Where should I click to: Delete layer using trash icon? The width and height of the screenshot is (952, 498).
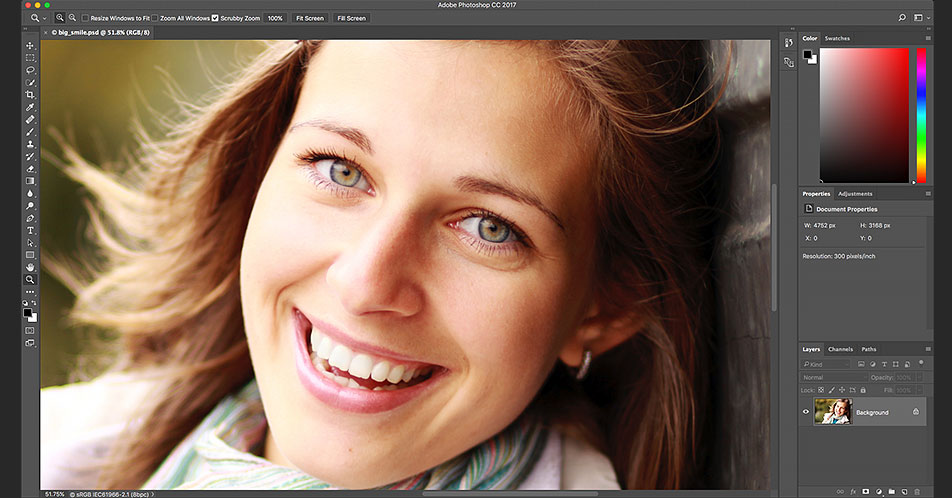(x=917, y=492)
